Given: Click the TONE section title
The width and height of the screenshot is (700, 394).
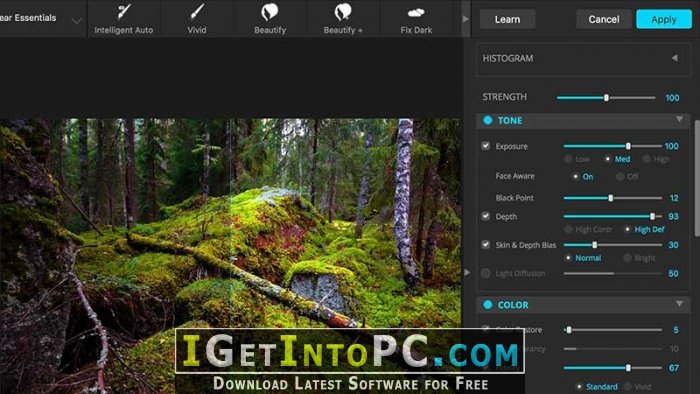Looking at the screenshot, I should pyautogui.click(x=510, y=120).
